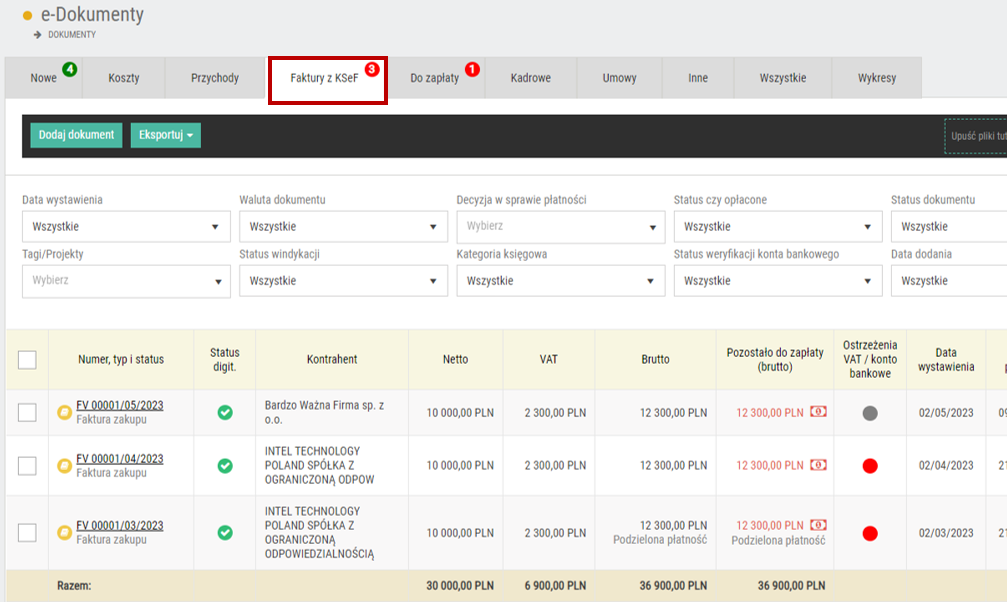This screenshot has width=1008, height=602.
Task: Open Decyzja w sprawie płatności dropdown
Action: click(x=561, y=226)
